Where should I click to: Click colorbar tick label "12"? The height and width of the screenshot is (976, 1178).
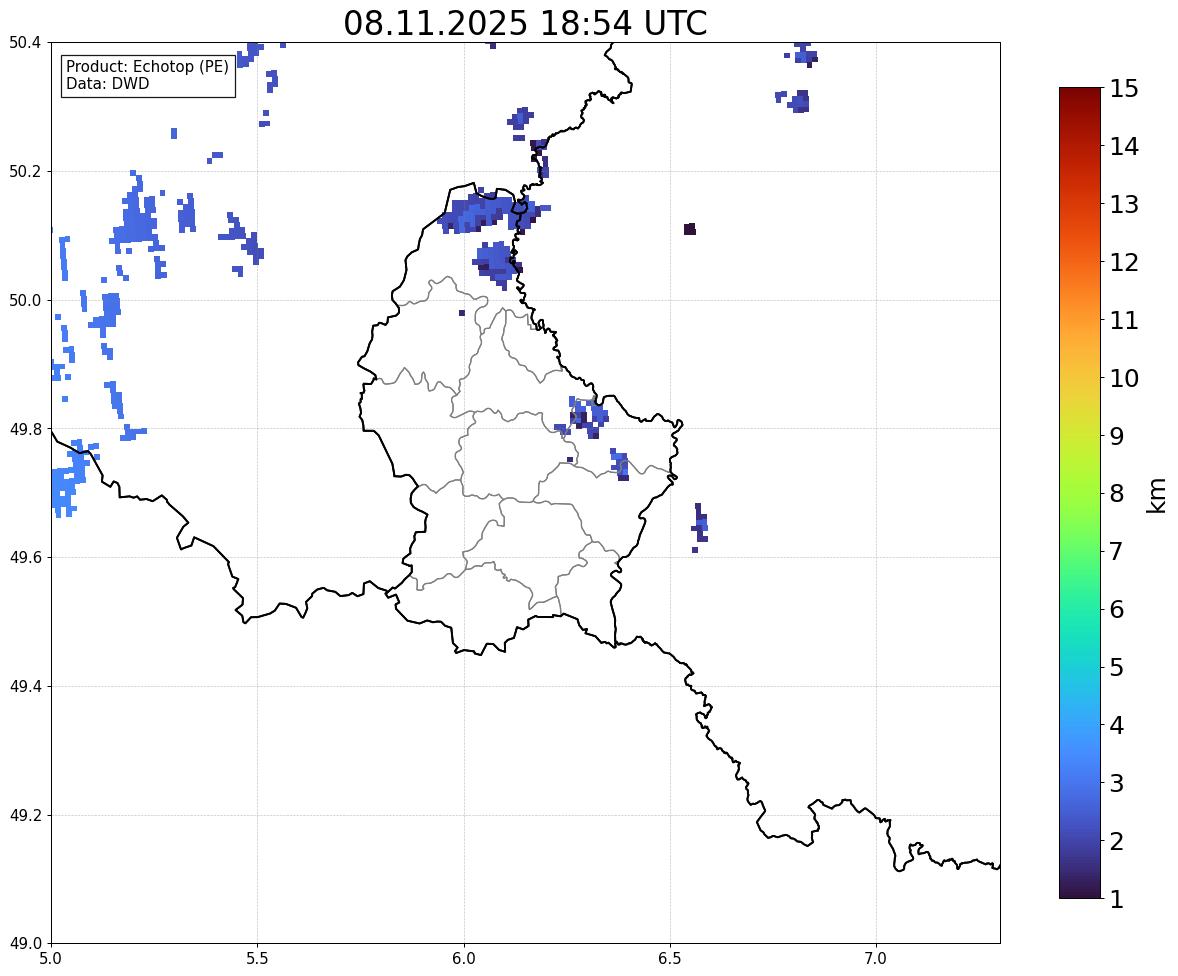click(x=1124, y=262)
